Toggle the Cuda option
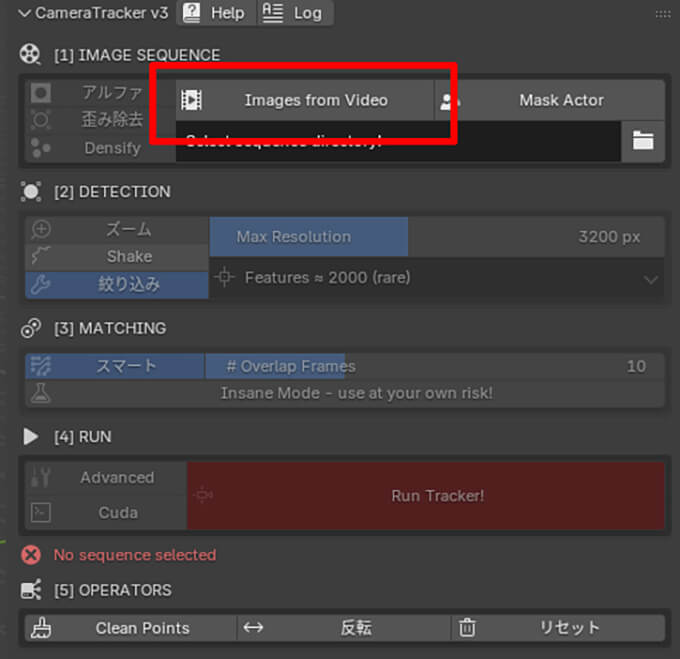680x659 pixels. pos(106,512)
